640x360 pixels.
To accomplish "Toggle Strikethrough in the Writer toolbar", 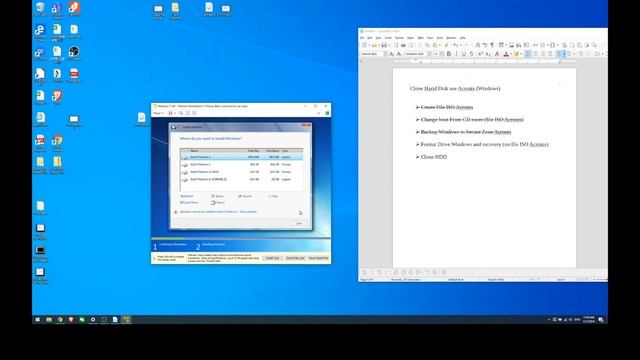I will pos(471,54).
